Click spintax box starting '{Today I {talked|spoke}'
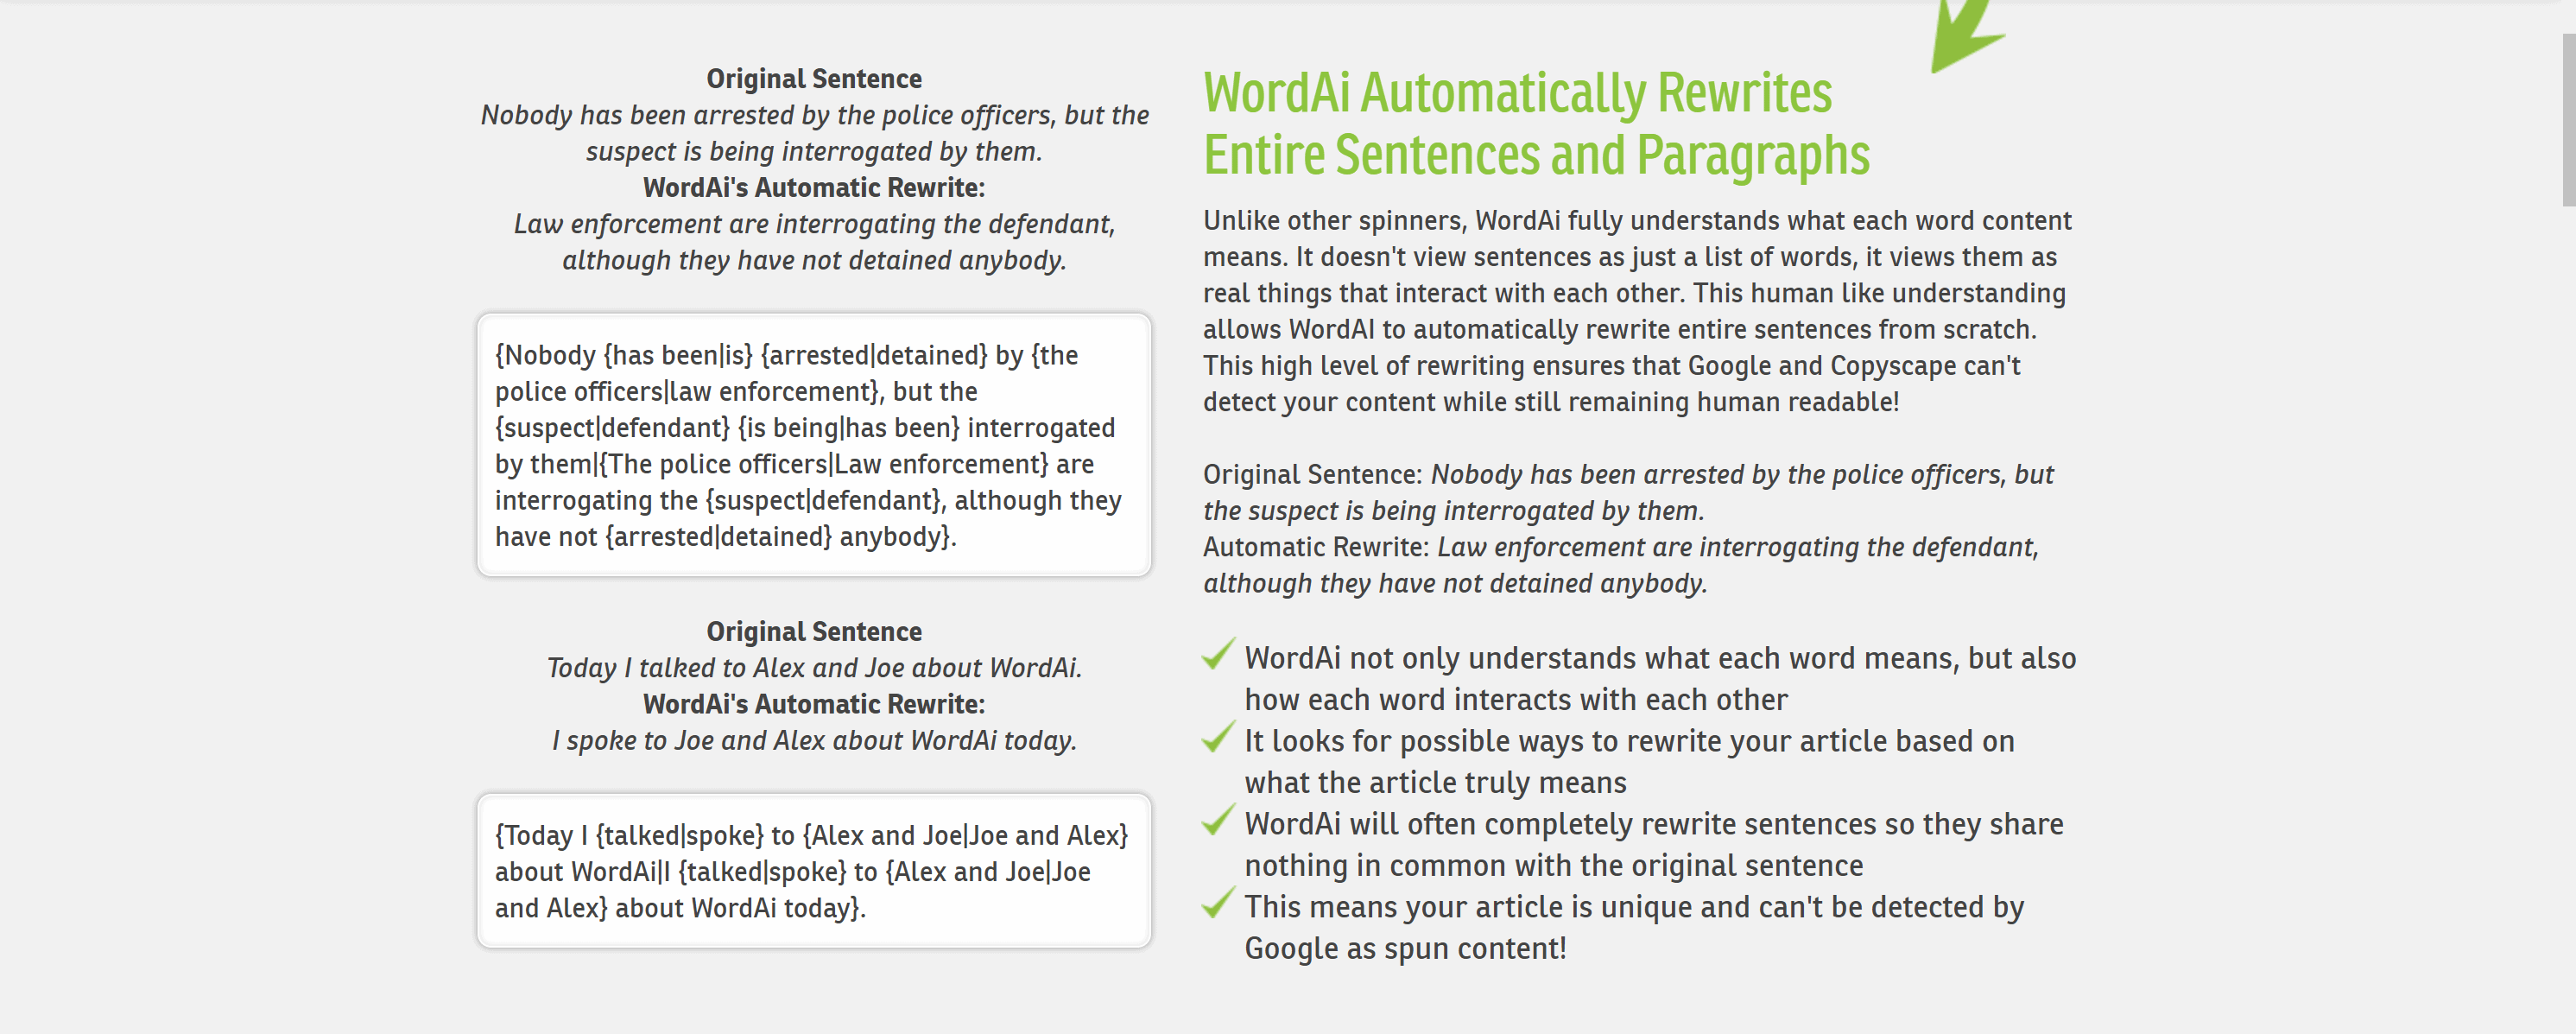The image size is (2576, 1034). (814, 871)
